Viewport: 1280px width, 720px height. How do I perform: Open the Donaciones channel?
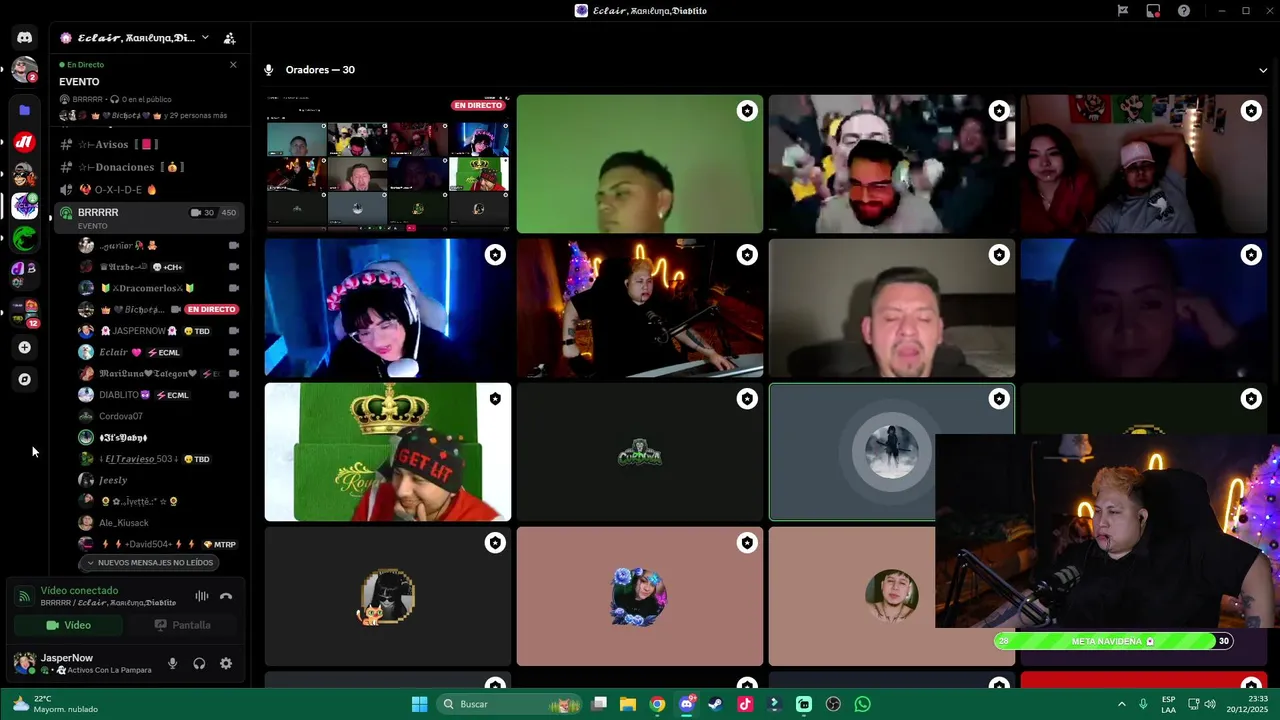pyautogui.click(x=147, y=167)
